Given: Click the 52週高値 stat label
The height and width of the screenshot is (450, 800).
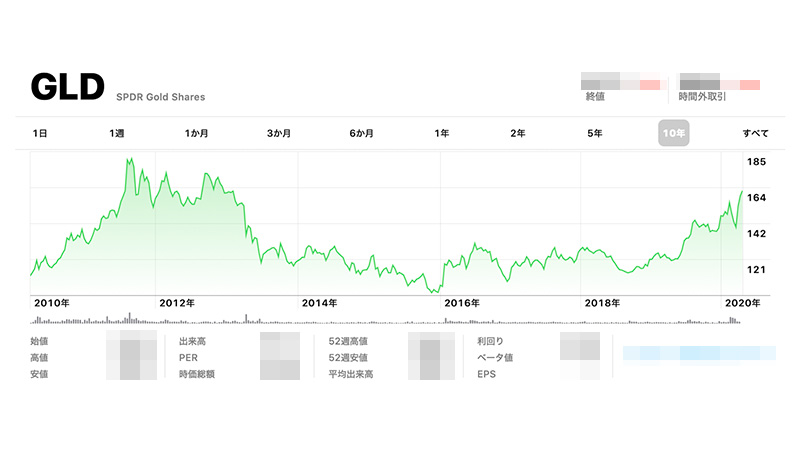Looking at the screenshot, I should 348,341.
